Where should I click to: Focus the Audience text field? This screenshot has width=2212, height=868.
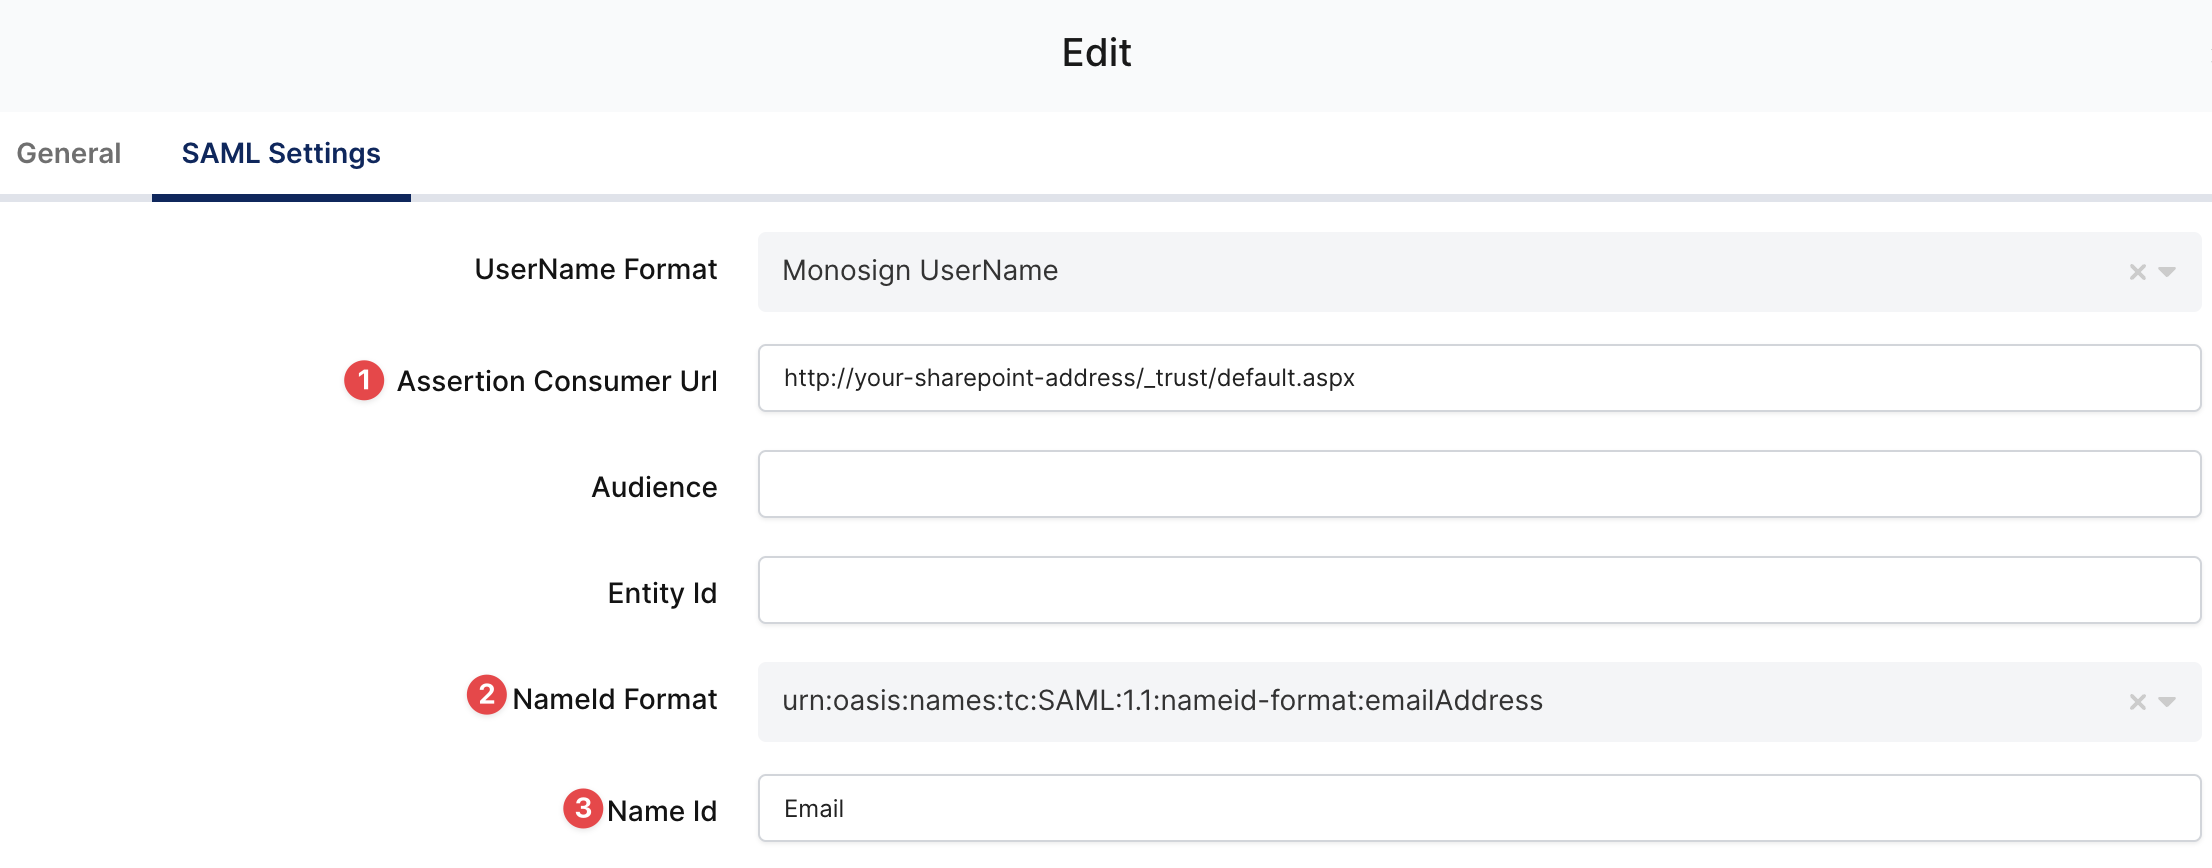1478,484
